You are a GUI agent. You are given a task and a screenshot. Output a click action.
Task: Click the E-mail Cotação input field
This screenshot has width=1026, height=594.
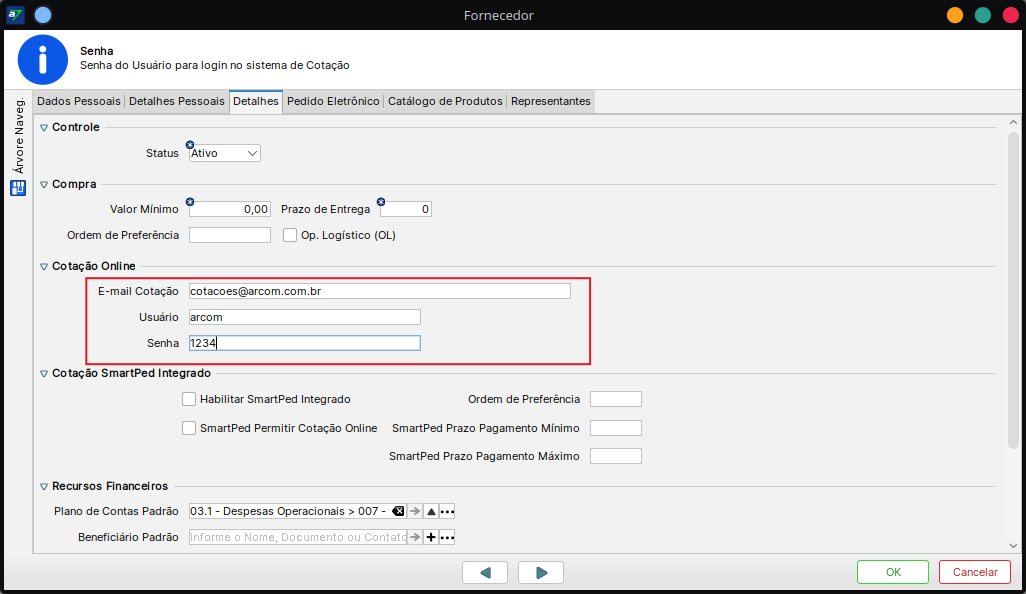[379, 291]
